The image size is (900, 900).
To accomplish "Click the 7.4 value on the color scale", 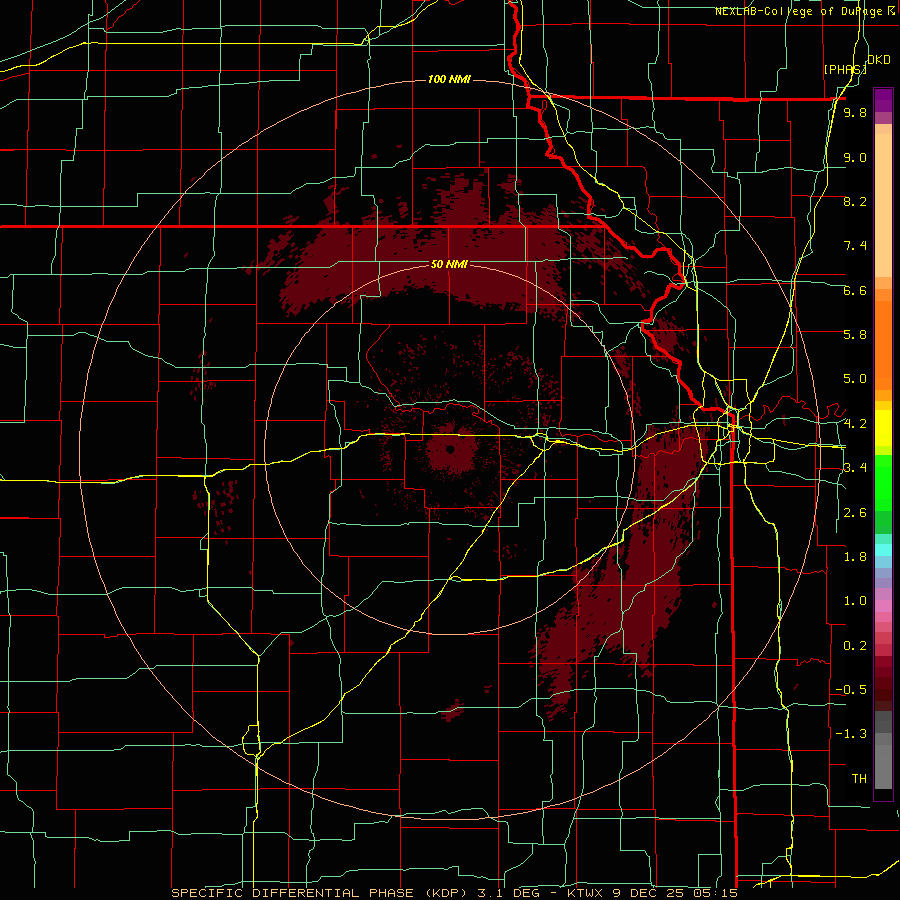I will [855, 246].
